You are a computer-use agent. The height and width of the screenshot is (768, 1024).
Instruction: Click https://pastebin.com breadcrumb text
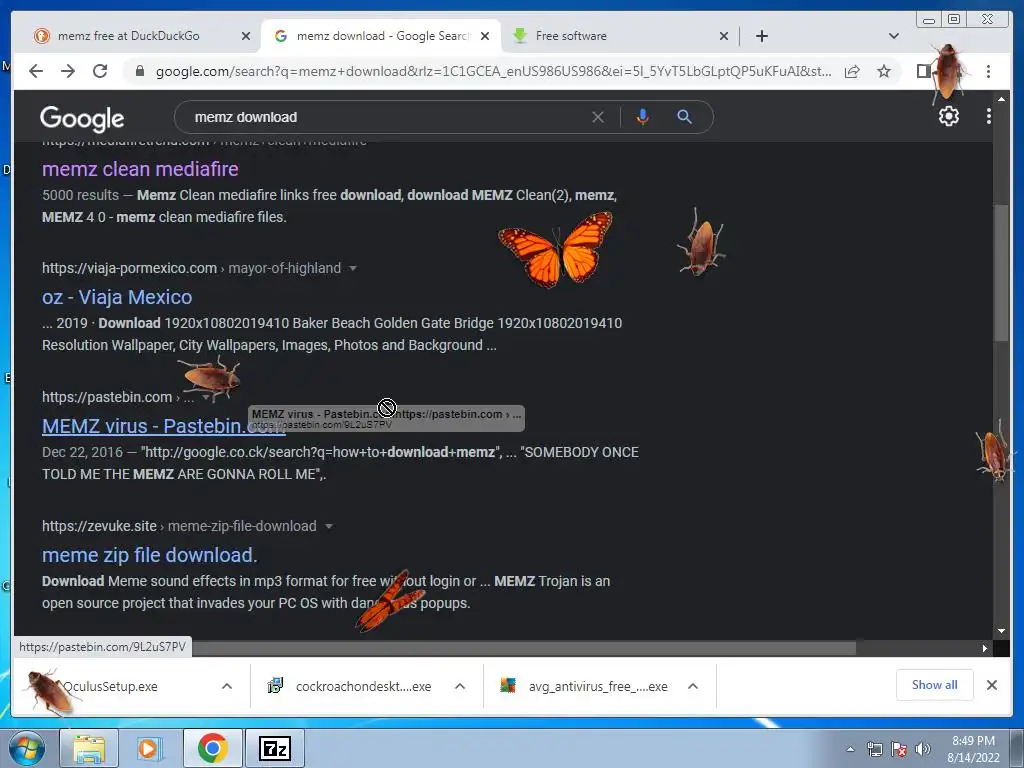coord(107,397)
